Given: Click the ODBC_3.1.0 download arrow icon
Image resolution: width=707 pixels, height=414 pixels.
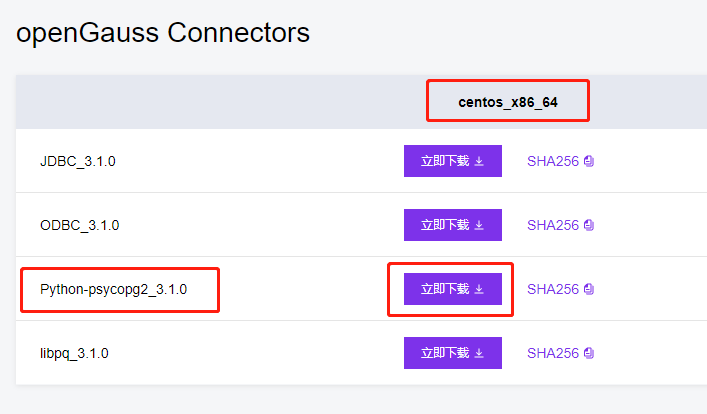Looking at the screenshot, I should pos(479,225).
